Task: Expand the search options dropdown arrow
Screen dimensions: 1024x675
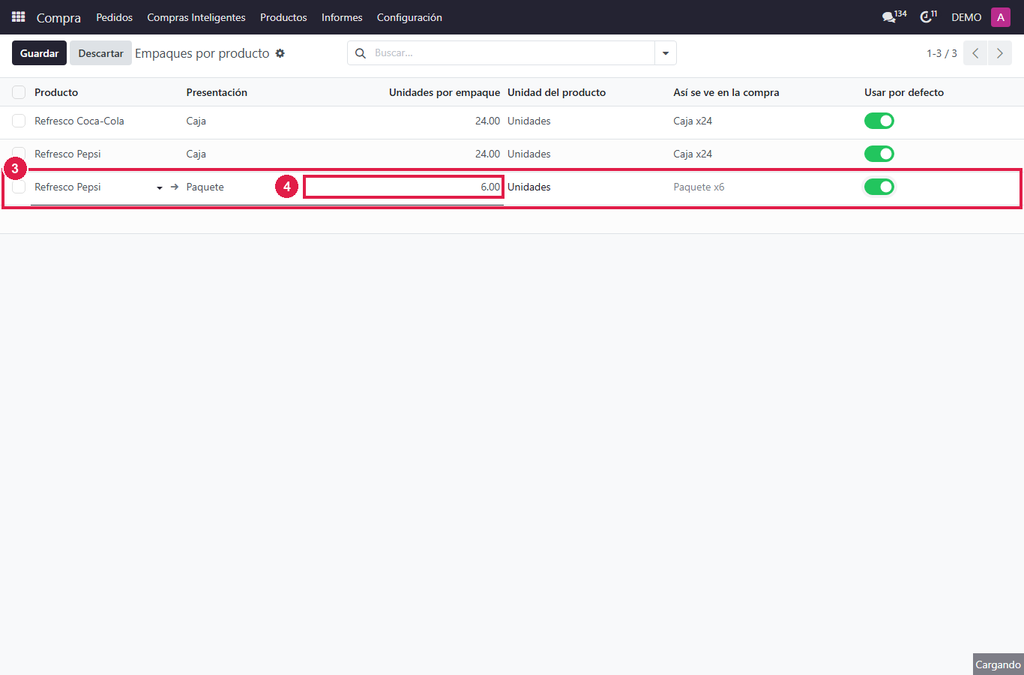Action: point(665,54)
